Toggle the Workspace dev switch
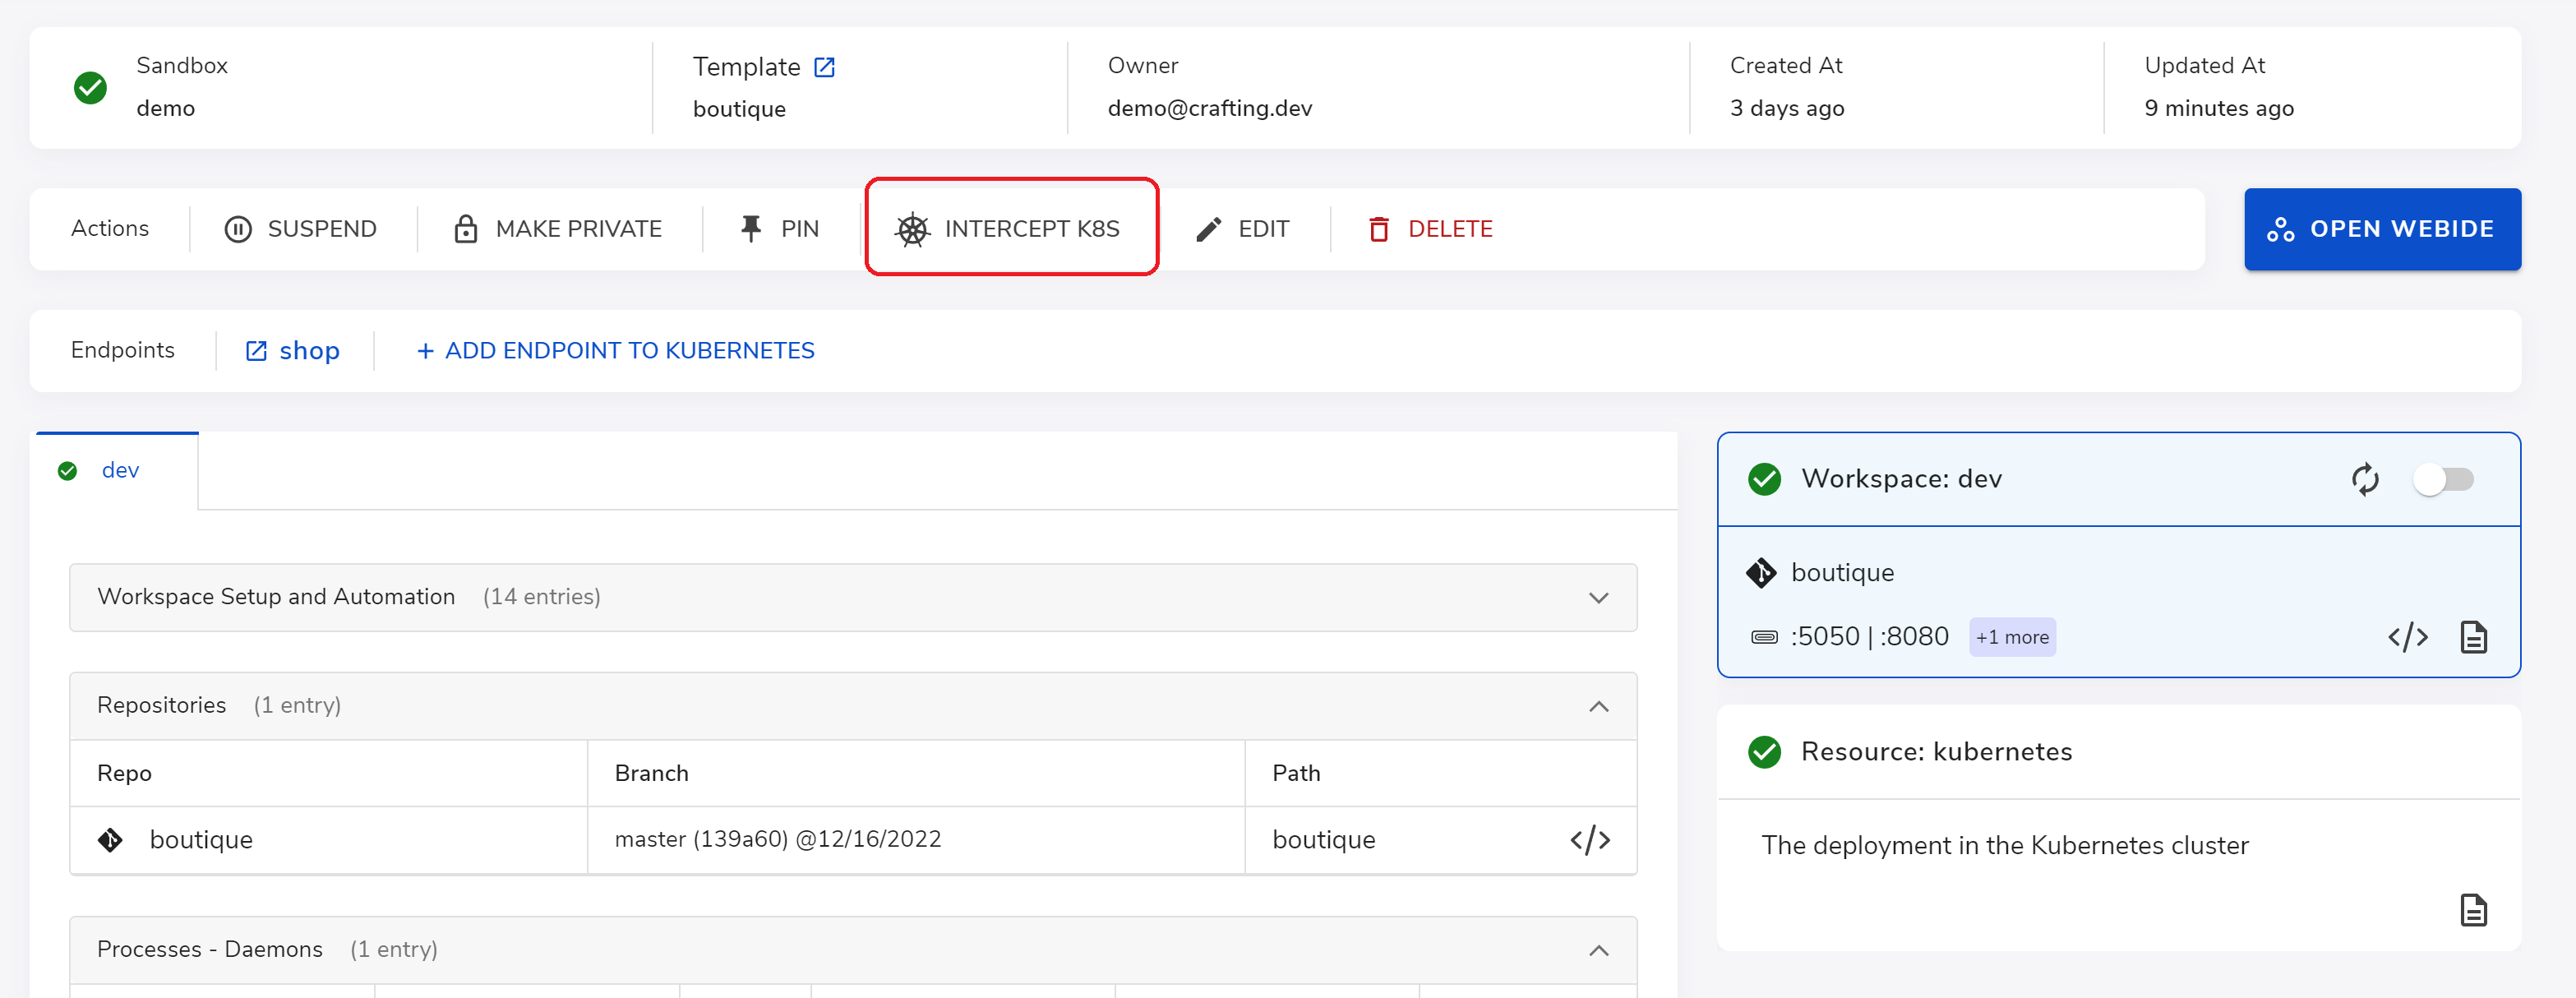Screen dimensions: 2576x998 (x=2443, y=479)
